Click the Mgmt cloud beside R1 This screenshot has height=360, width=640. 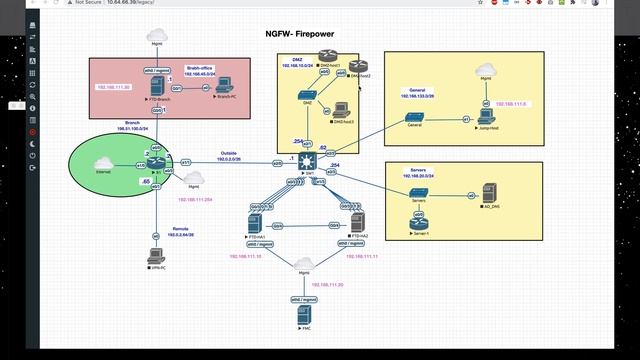[193, 178]
